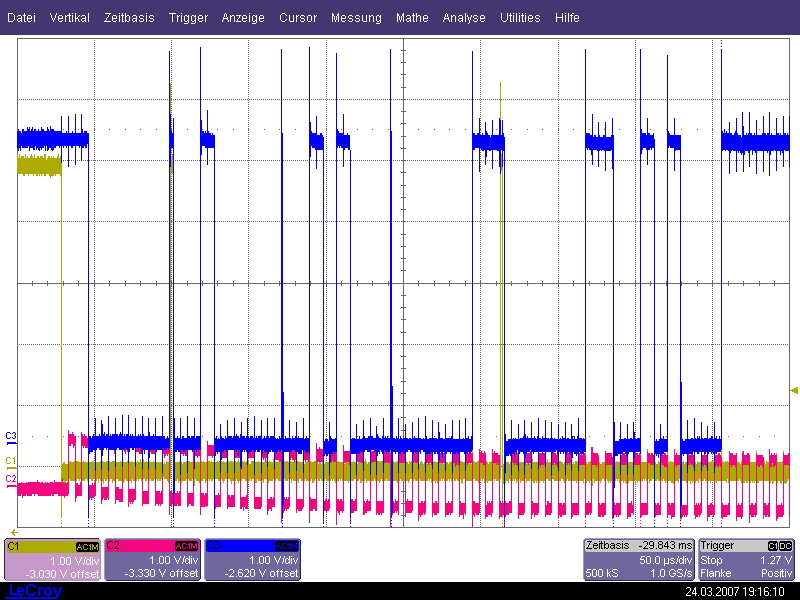Click the -29.843 ms delay value

pos(665,545)
